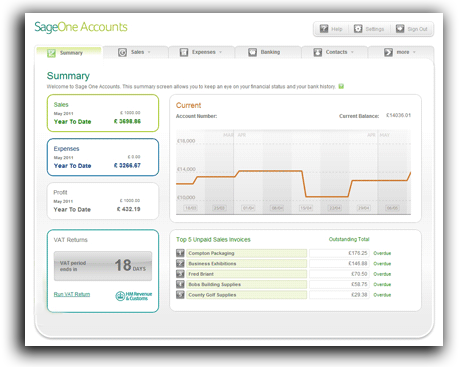Click the £58.75 outstanding amount
The width and height of the screenshot is (466, 367).
[x=359, y=284]
